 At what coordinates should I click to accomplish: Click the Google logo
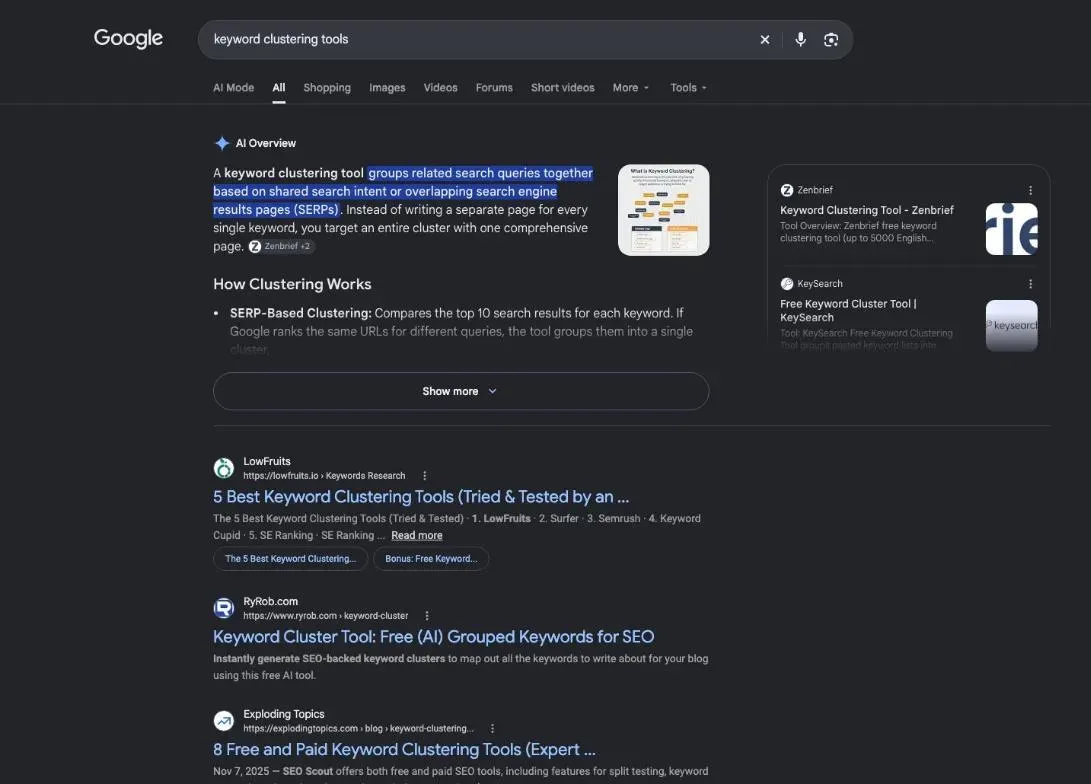[x=128, y=38]
